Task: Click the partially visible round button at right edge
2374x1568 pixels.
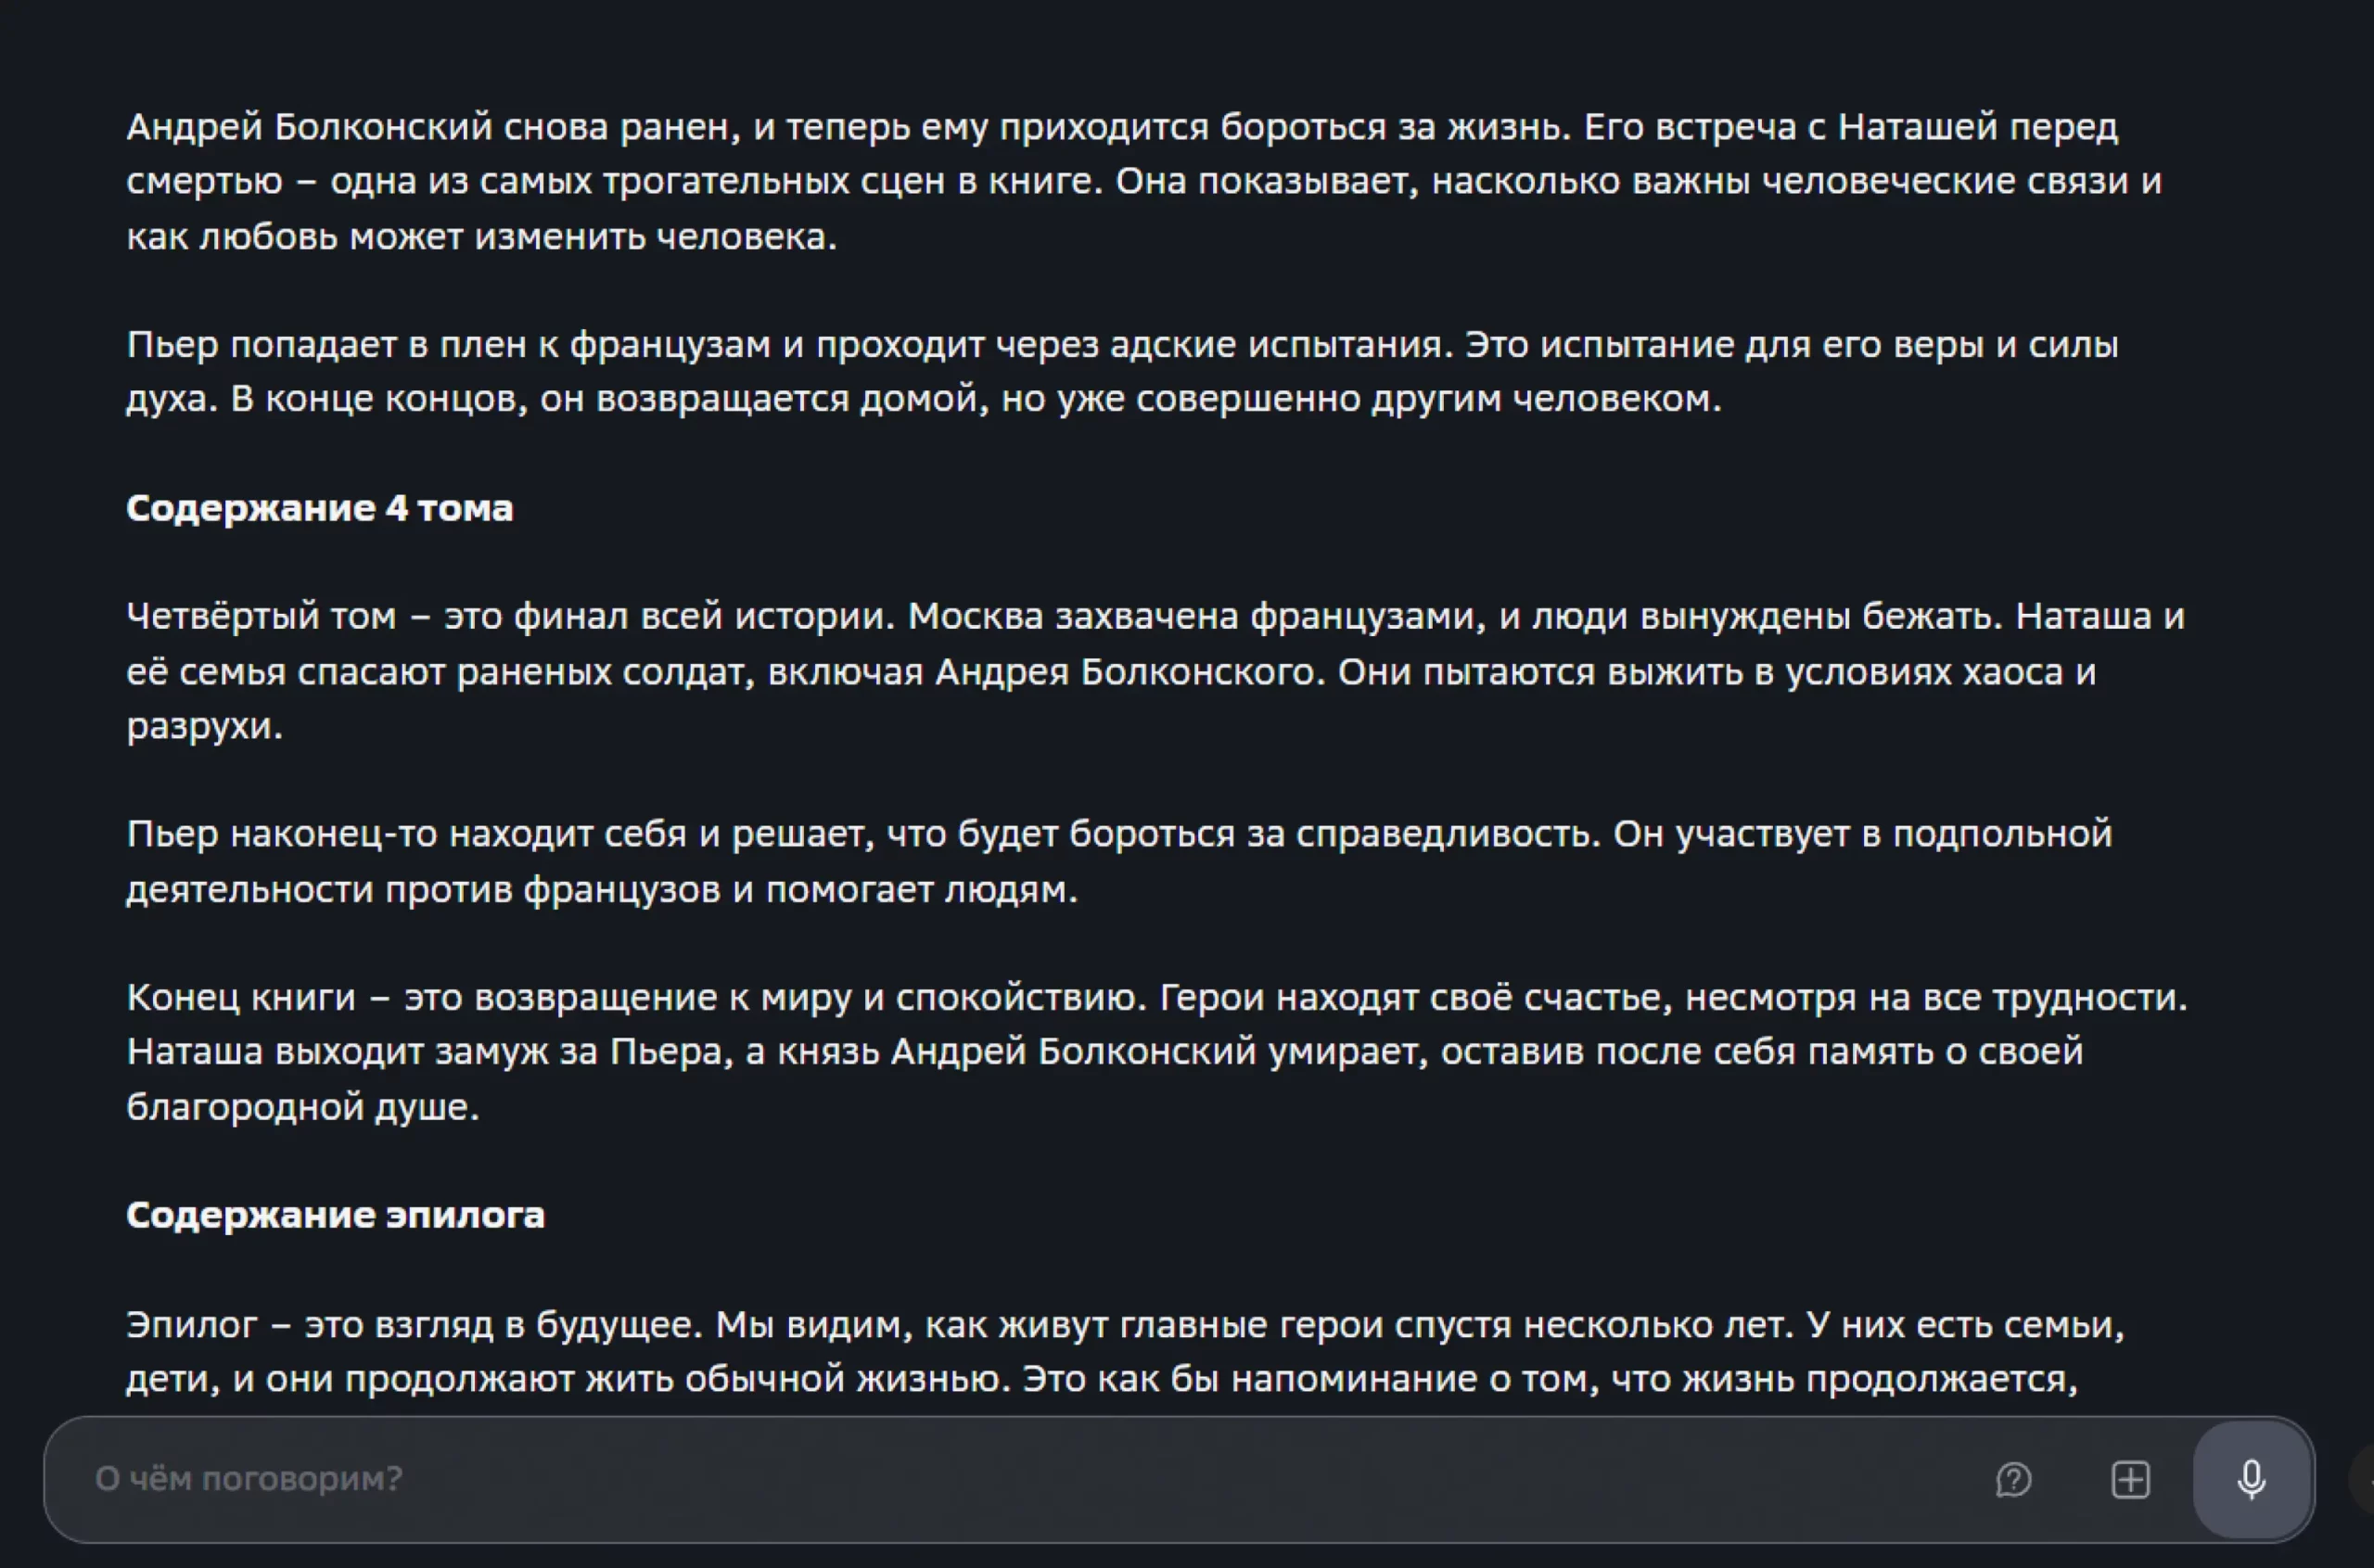Action: [2364, 1479]
